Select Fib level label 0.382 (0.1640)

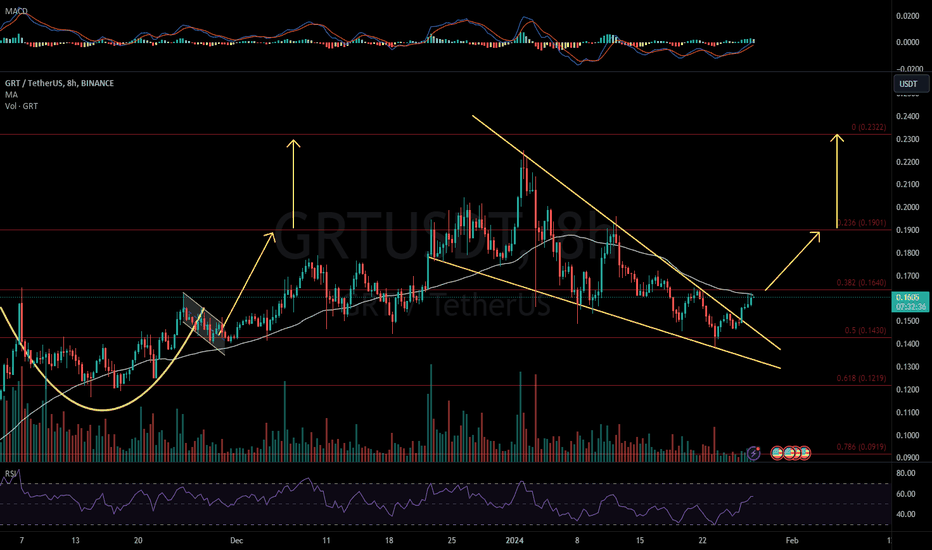click(861, 283)
